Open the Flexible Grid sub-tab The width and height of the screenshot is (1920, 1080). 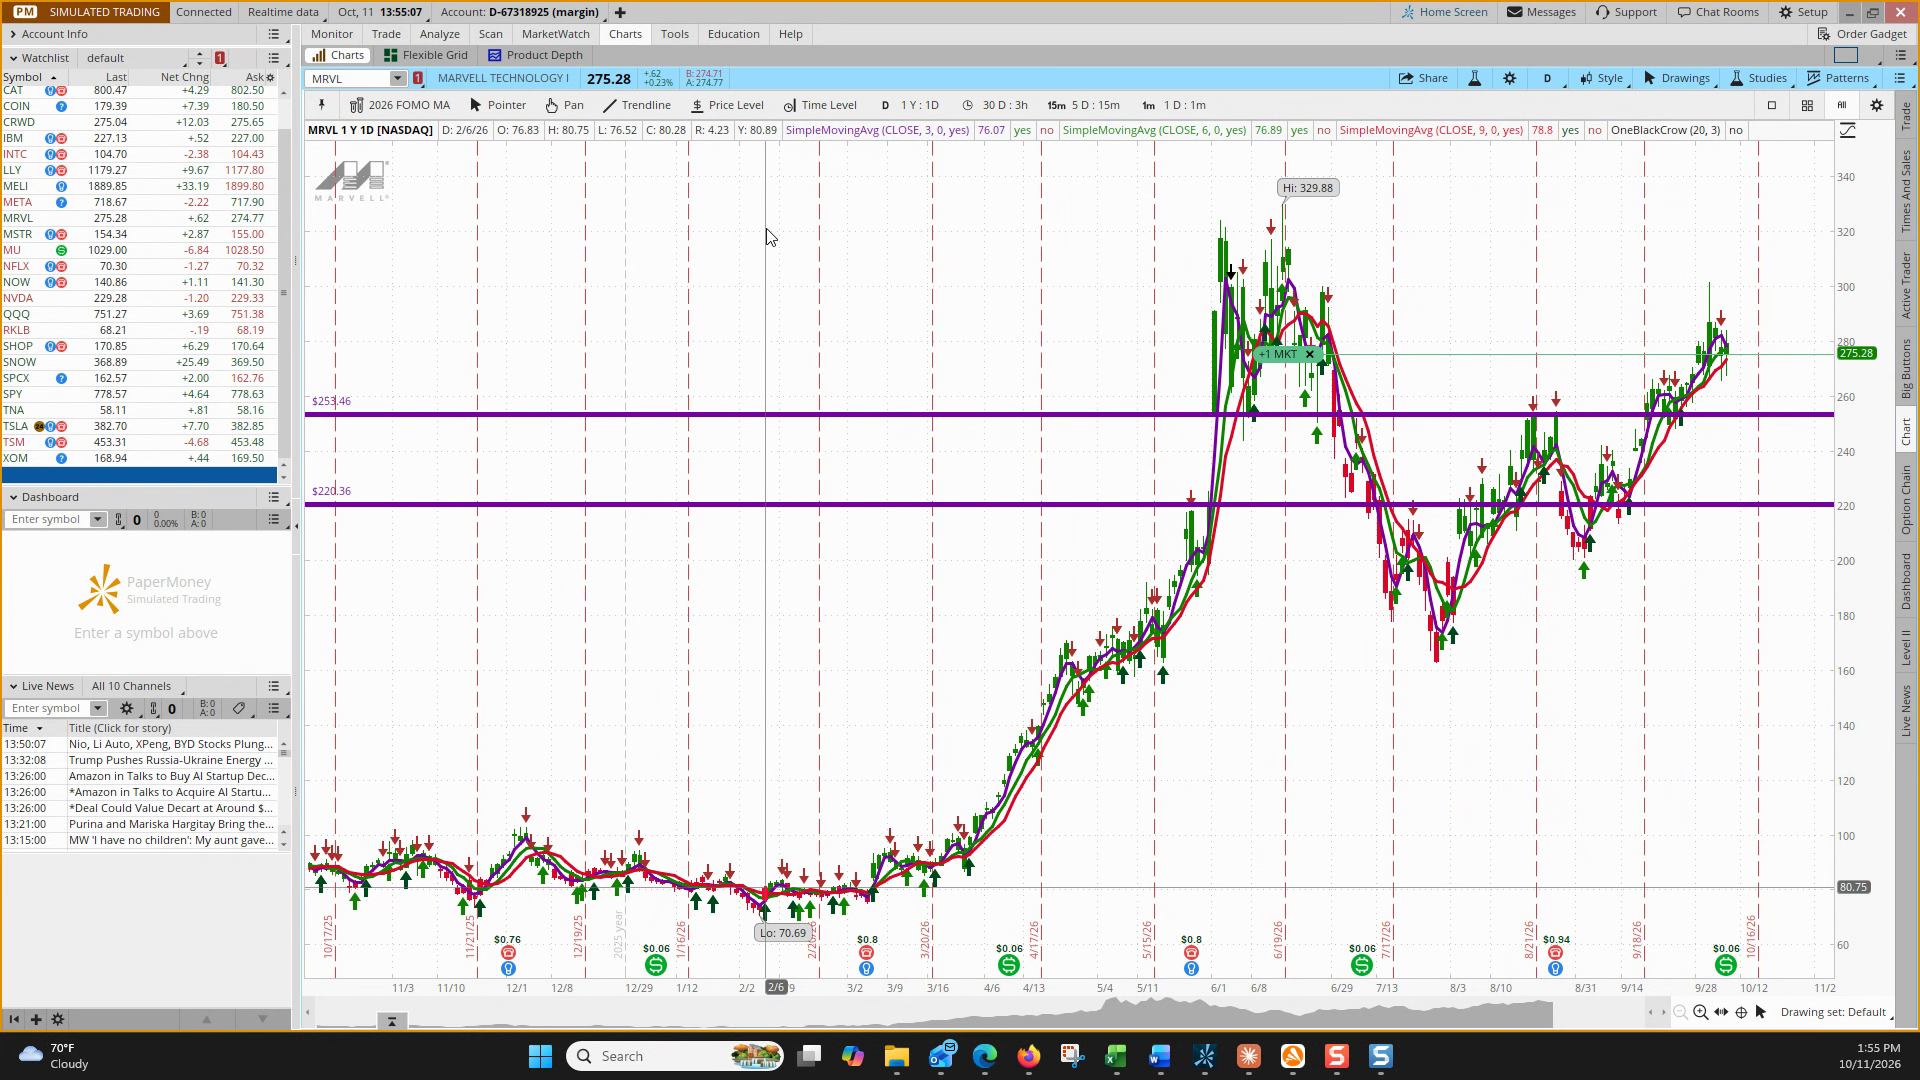[x=425, y=55]
